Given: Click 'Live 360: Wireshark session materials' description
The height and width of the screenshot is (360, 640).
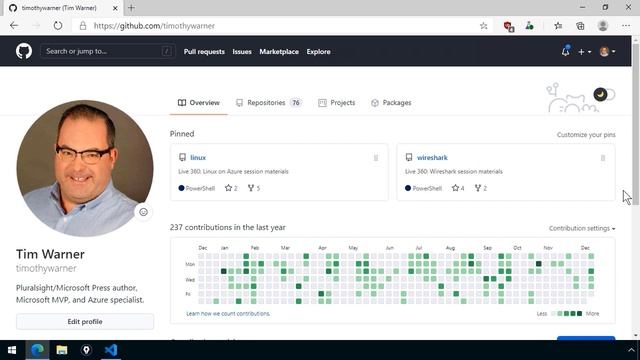Looking at the screenshot, I should 454,171.
